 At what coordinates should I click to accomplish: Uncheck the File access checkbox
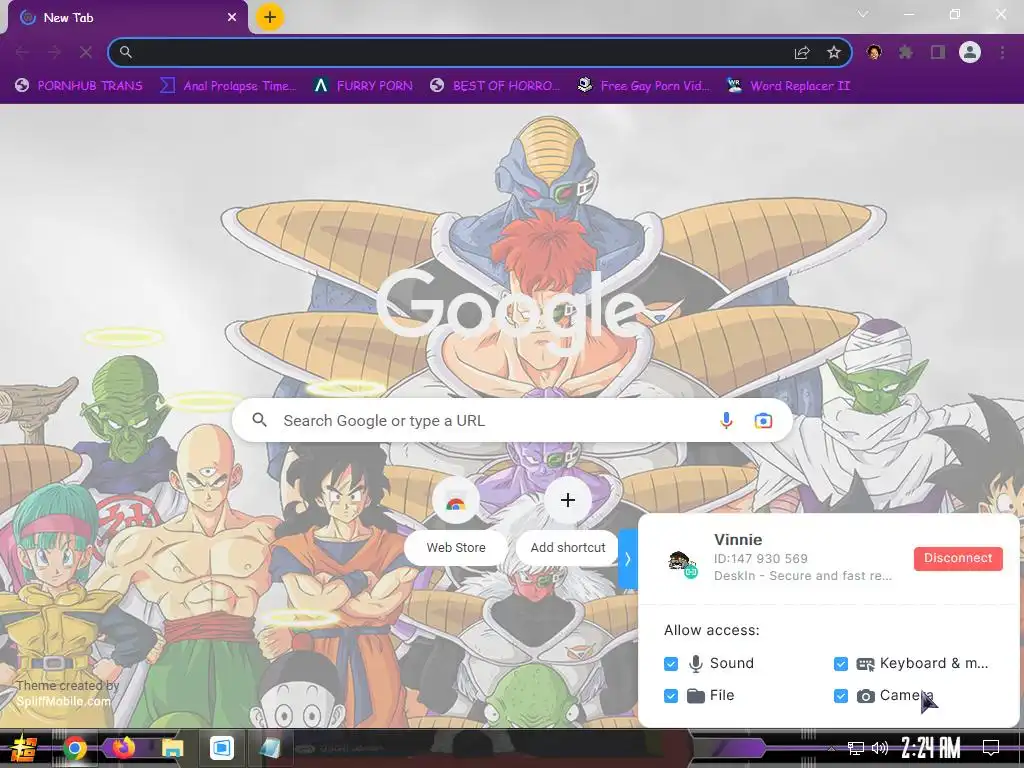671,696
